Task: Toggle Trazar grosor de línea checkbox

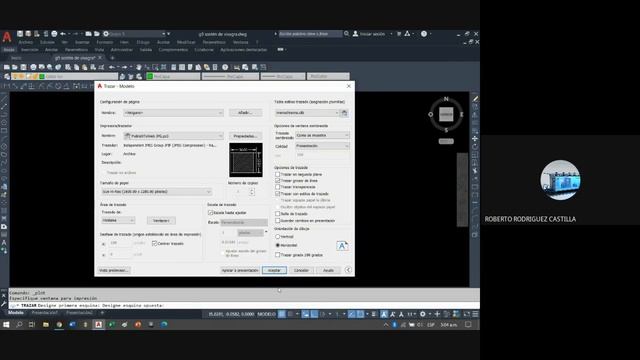Action: click(278, 180)
